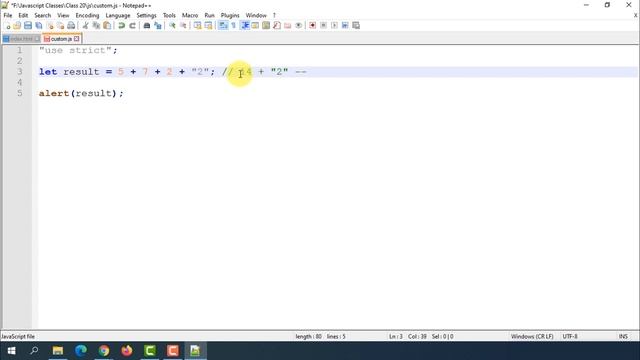This screenshot has height=360, width=640.
Task: Open the Window menu
Action: 256,15
